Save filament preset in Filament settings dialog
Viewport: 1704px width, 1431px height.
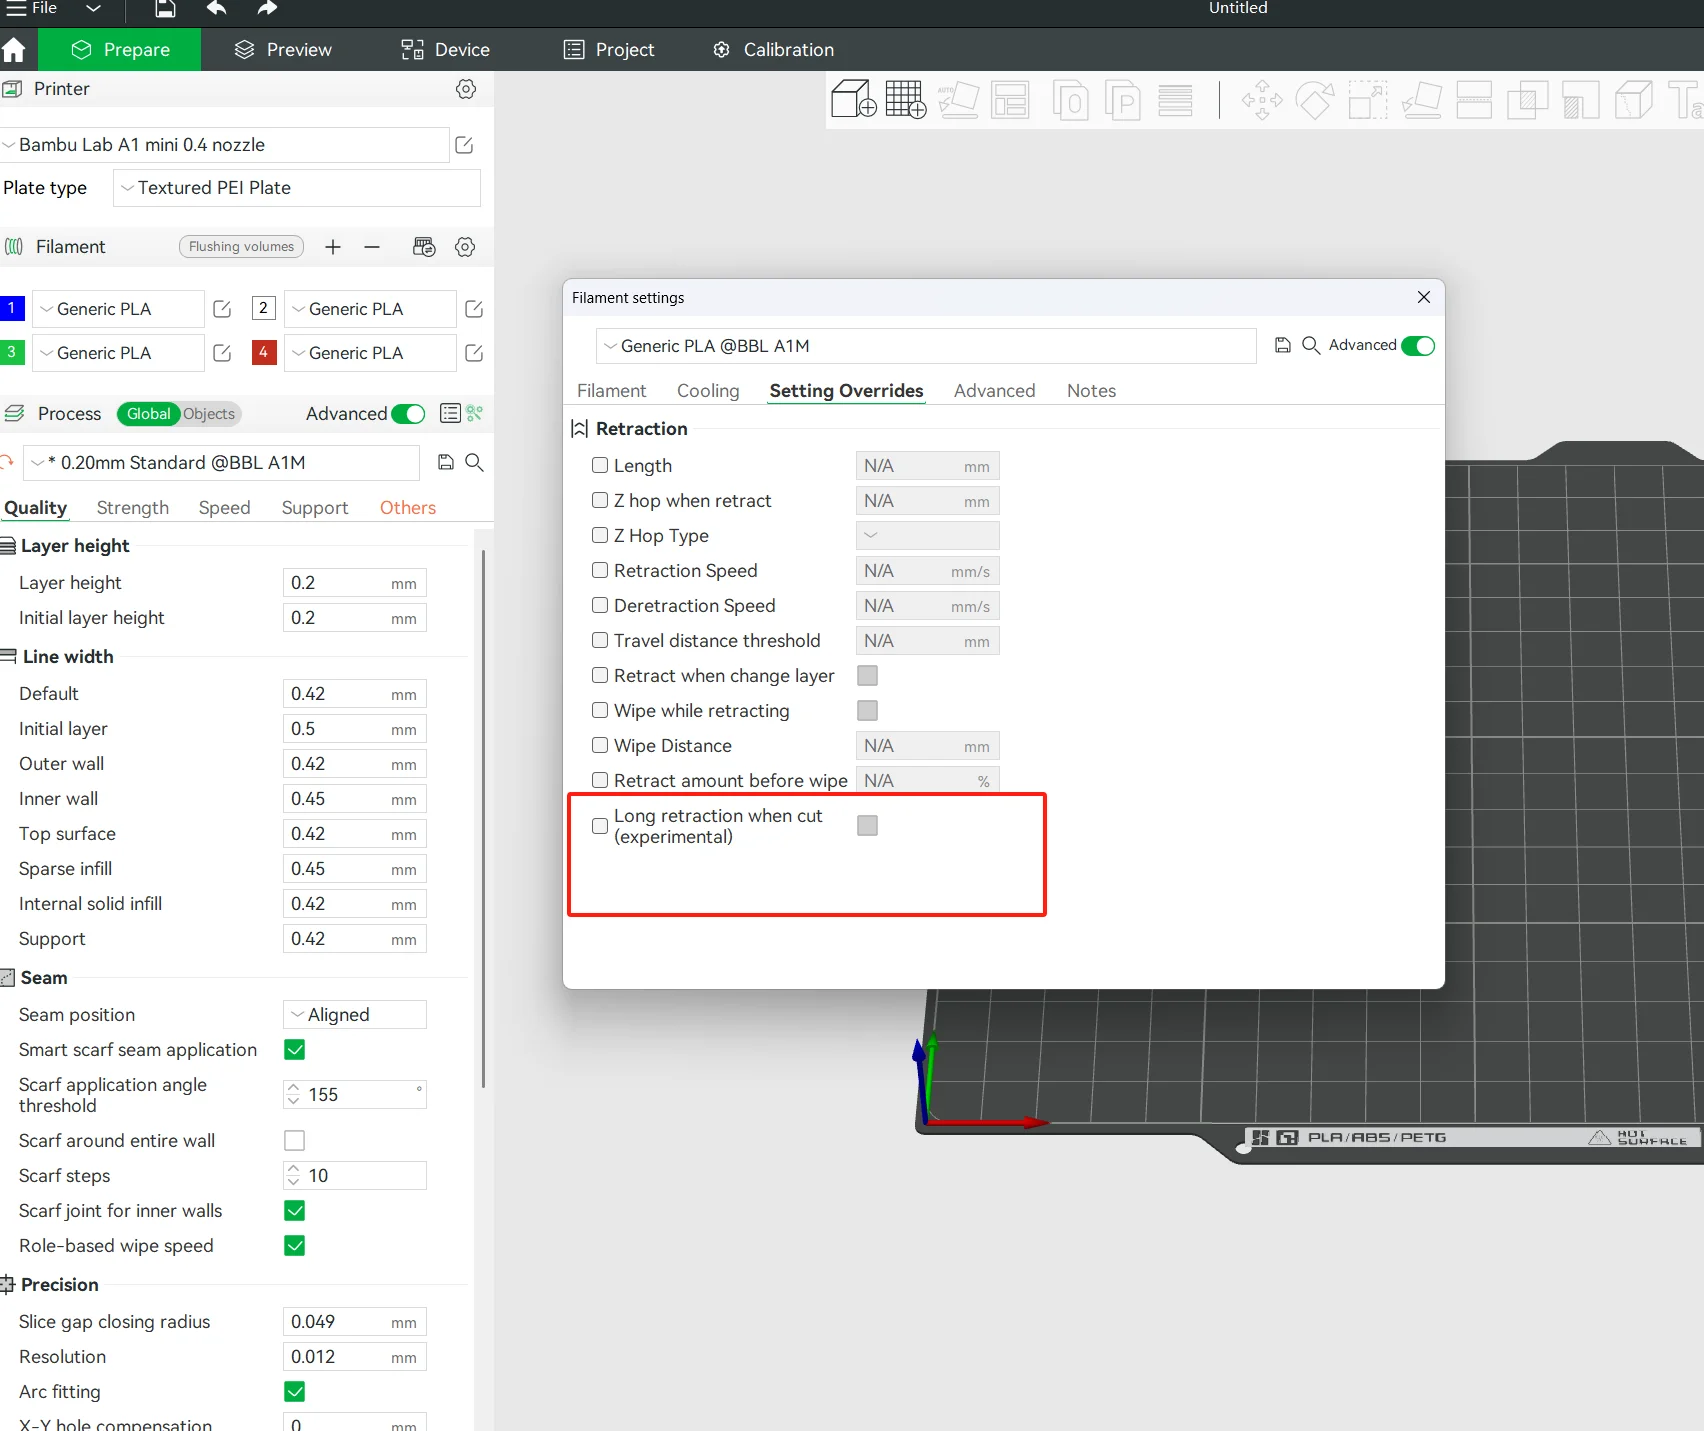[x=1283, y=345]
